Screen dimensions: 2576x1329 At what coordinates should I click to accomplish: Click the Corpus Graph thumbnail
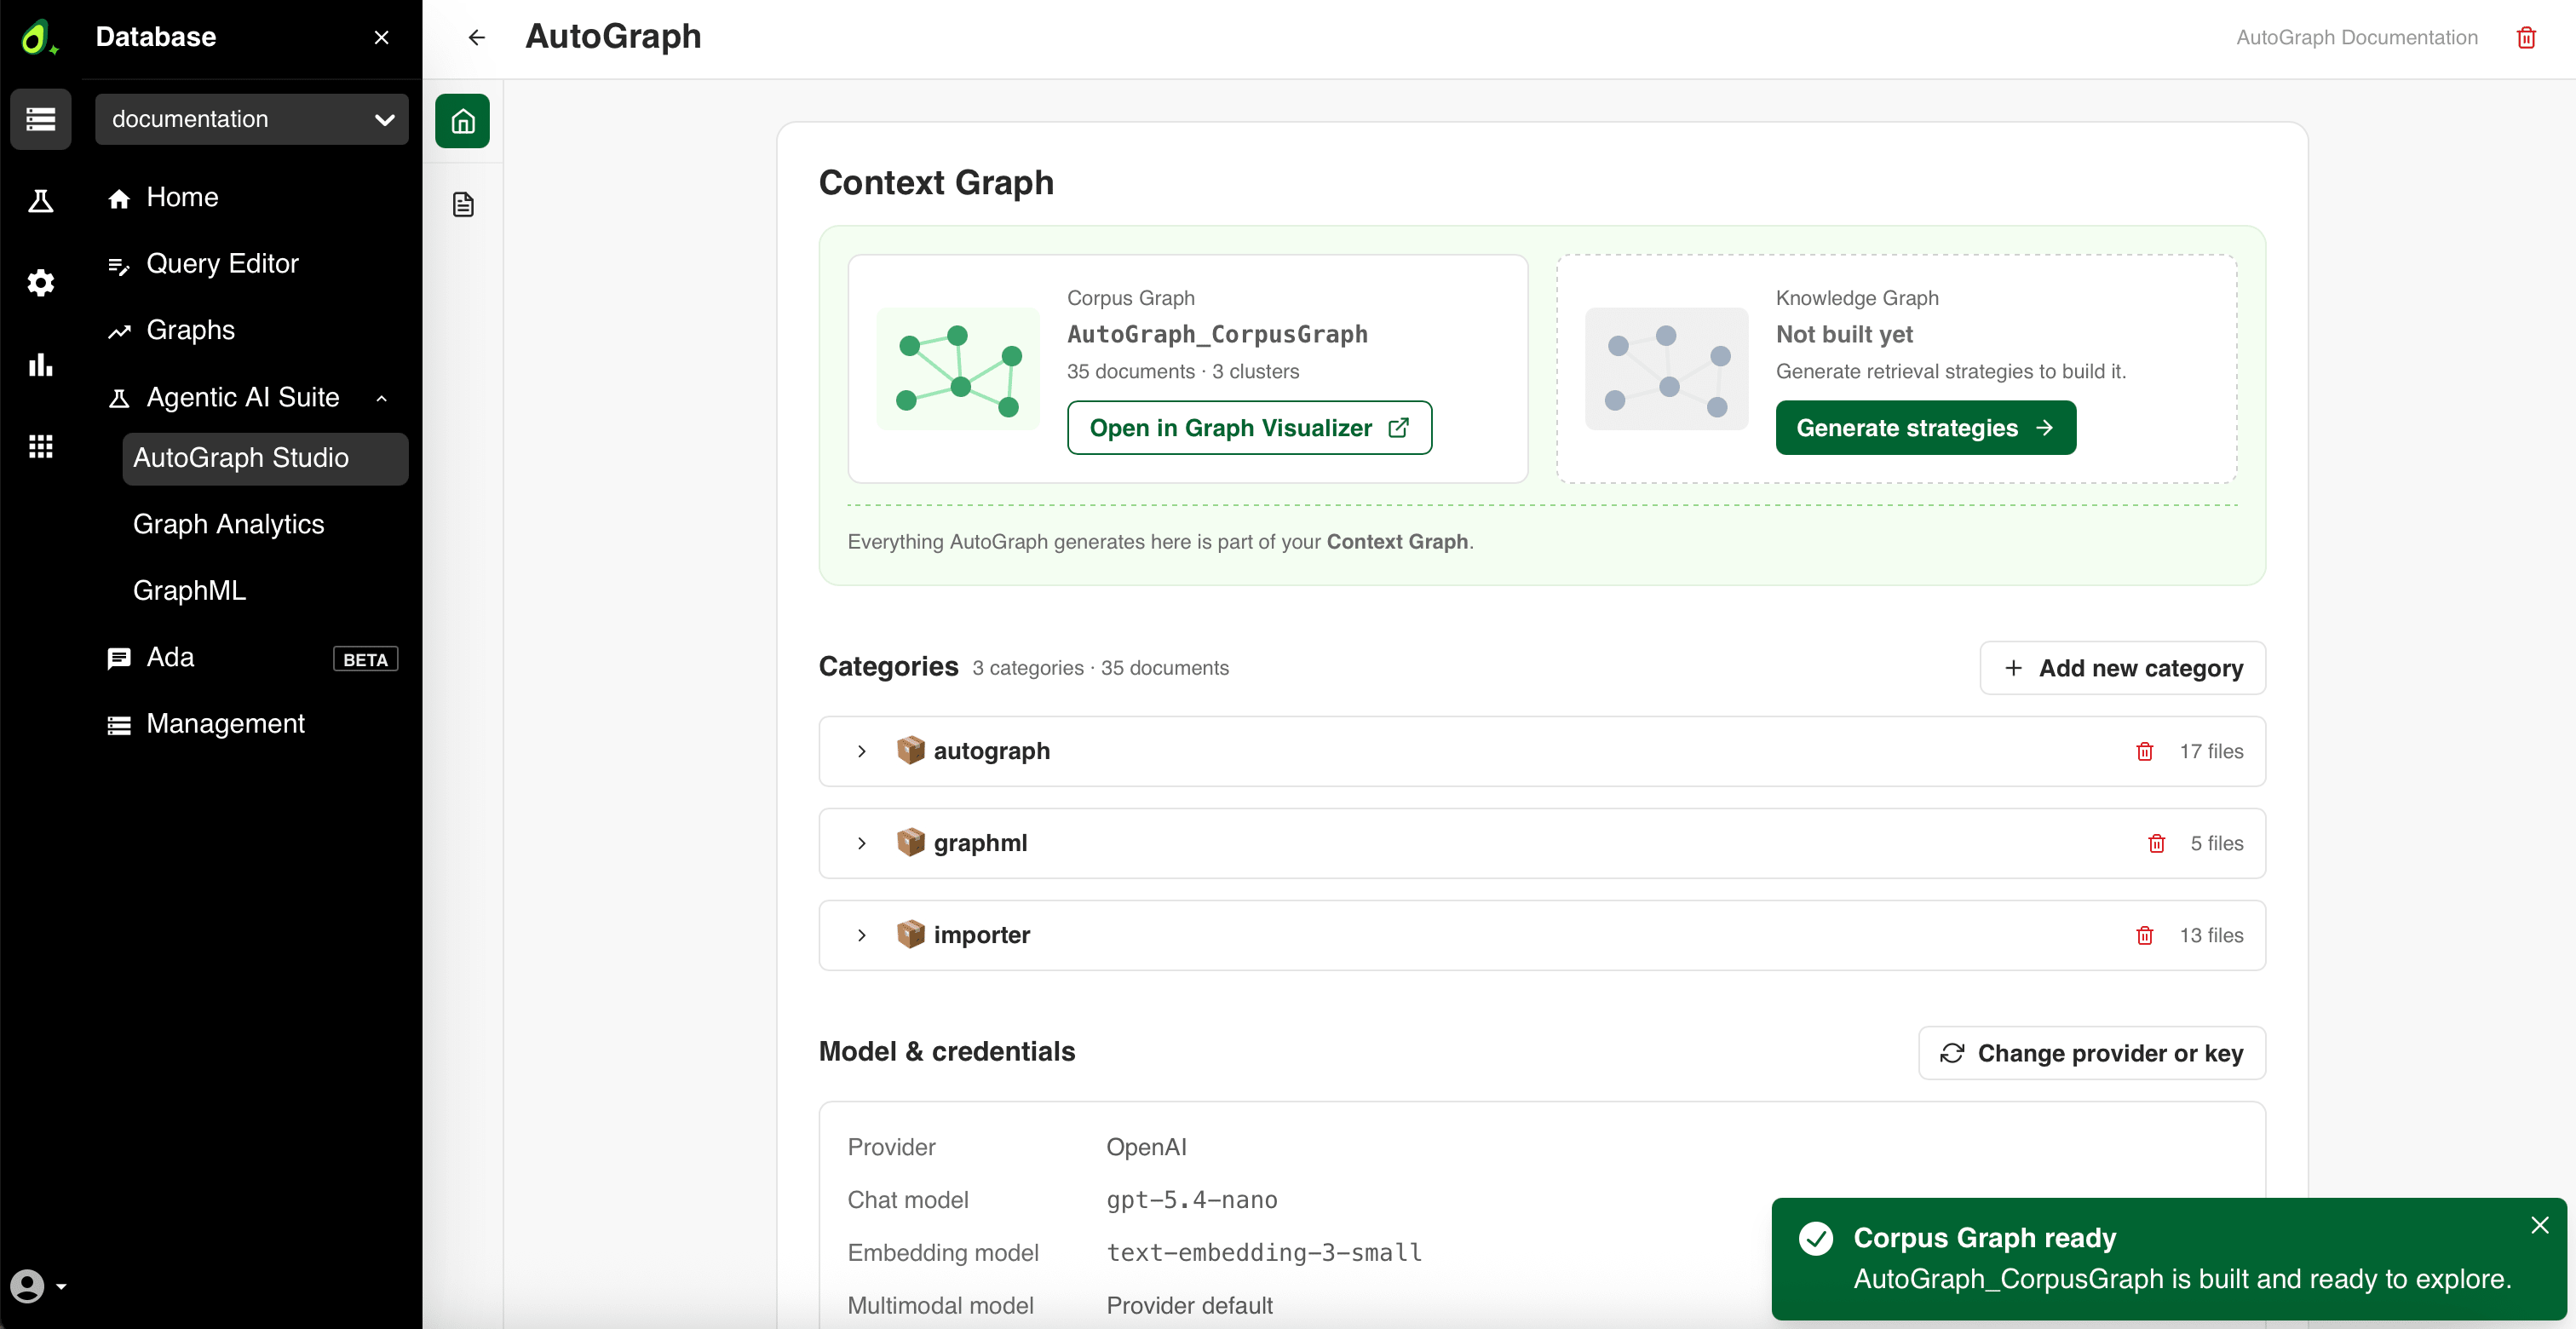click(x=957, y=368)
